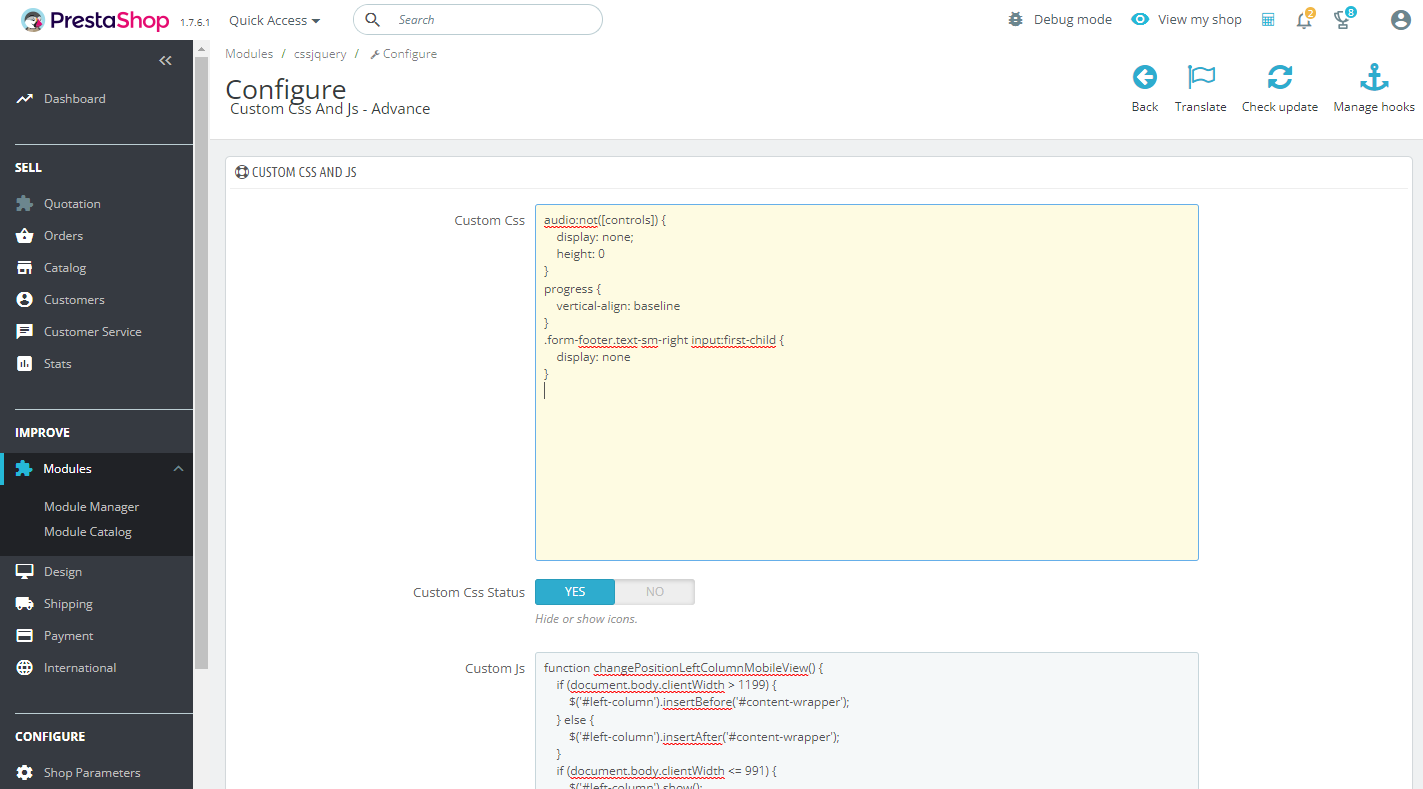Click the Stats bar chart icon
Viewport: 1423px width, 789px height.
[25, 364]
